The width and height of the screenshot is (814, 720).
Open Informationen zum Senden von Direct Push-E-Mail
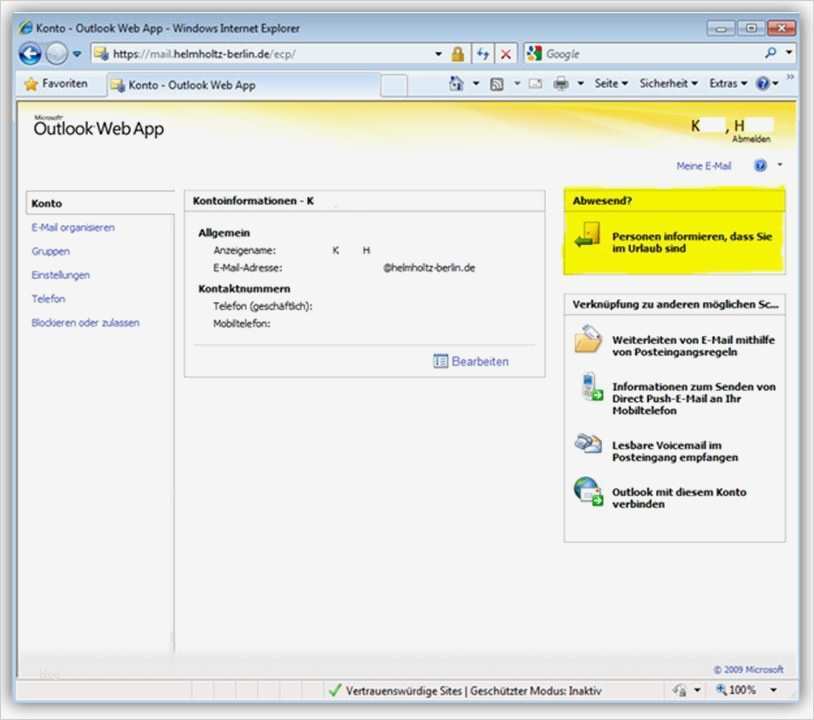coord(694,398)
